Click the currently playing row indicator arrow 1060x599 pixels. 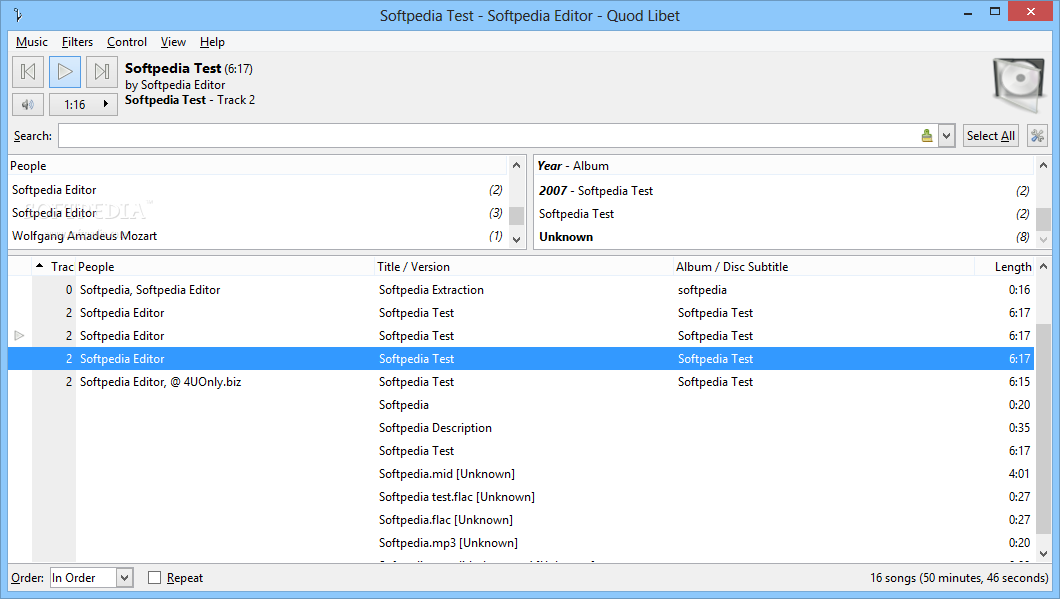coord(20,336)
